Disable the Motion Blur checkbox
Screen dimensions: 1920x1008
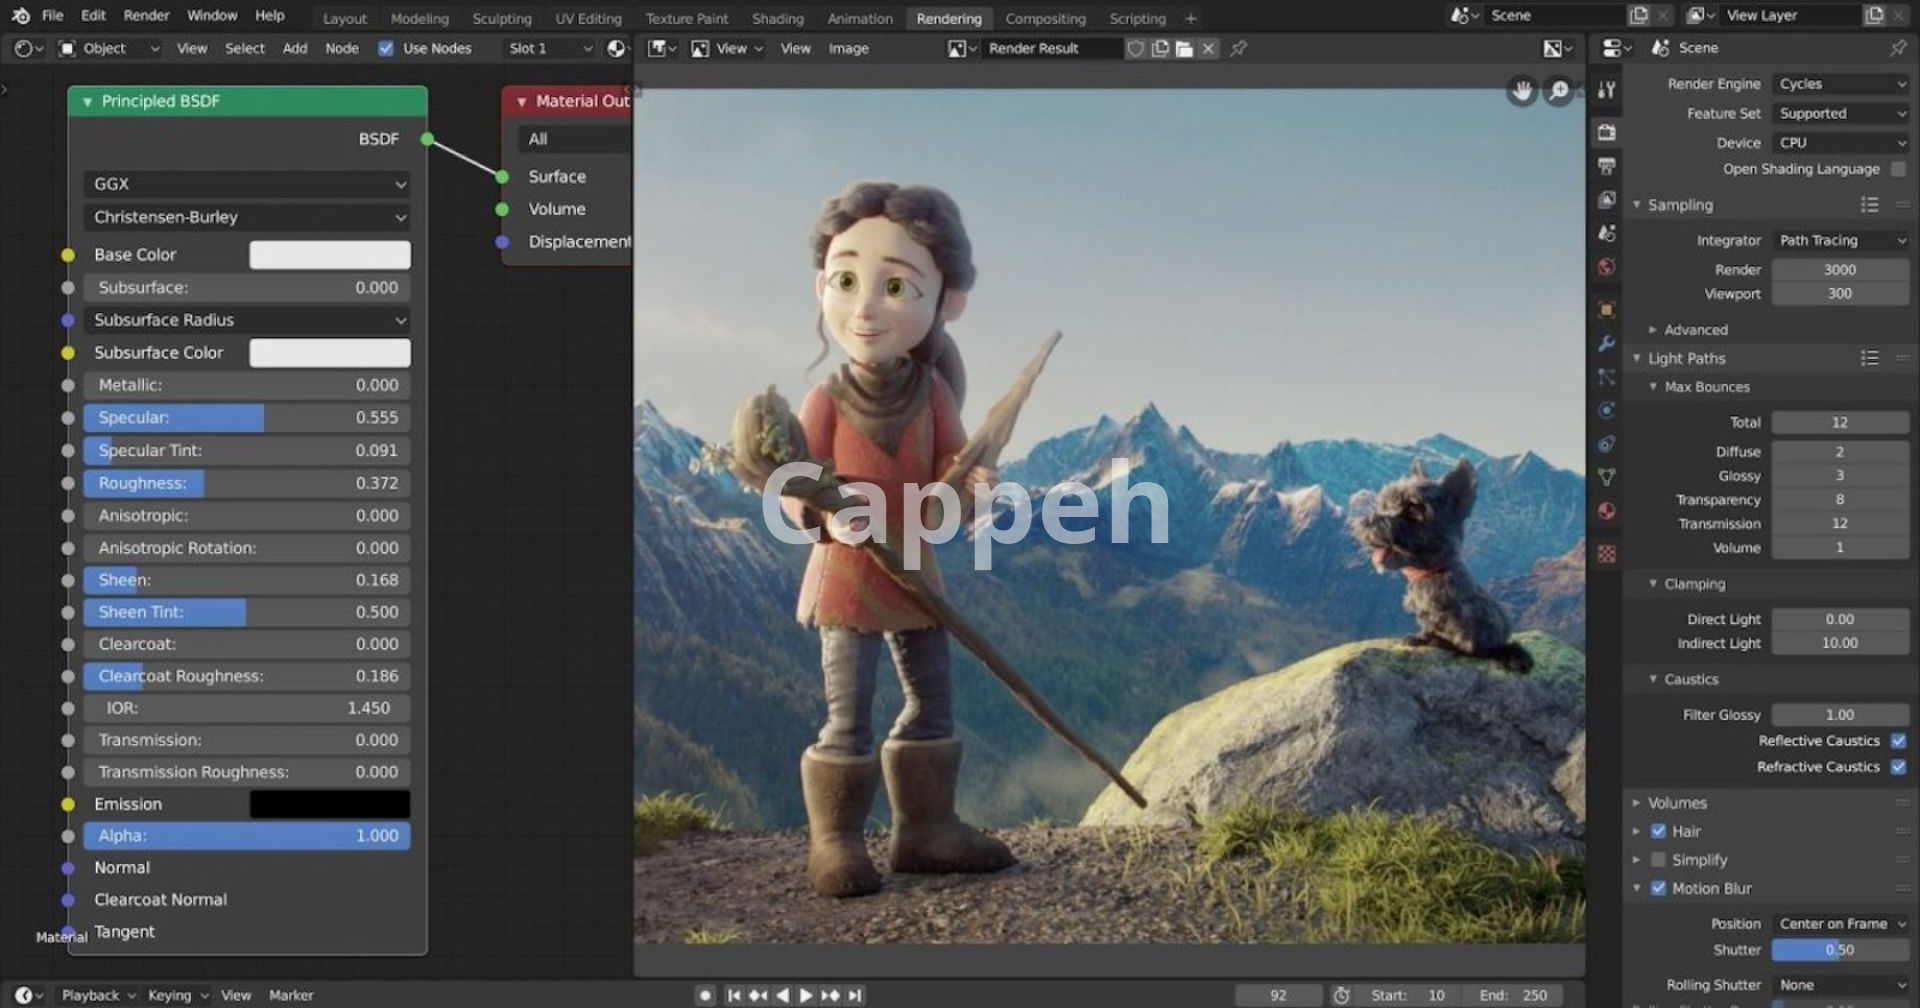(x=1658, y=888)
